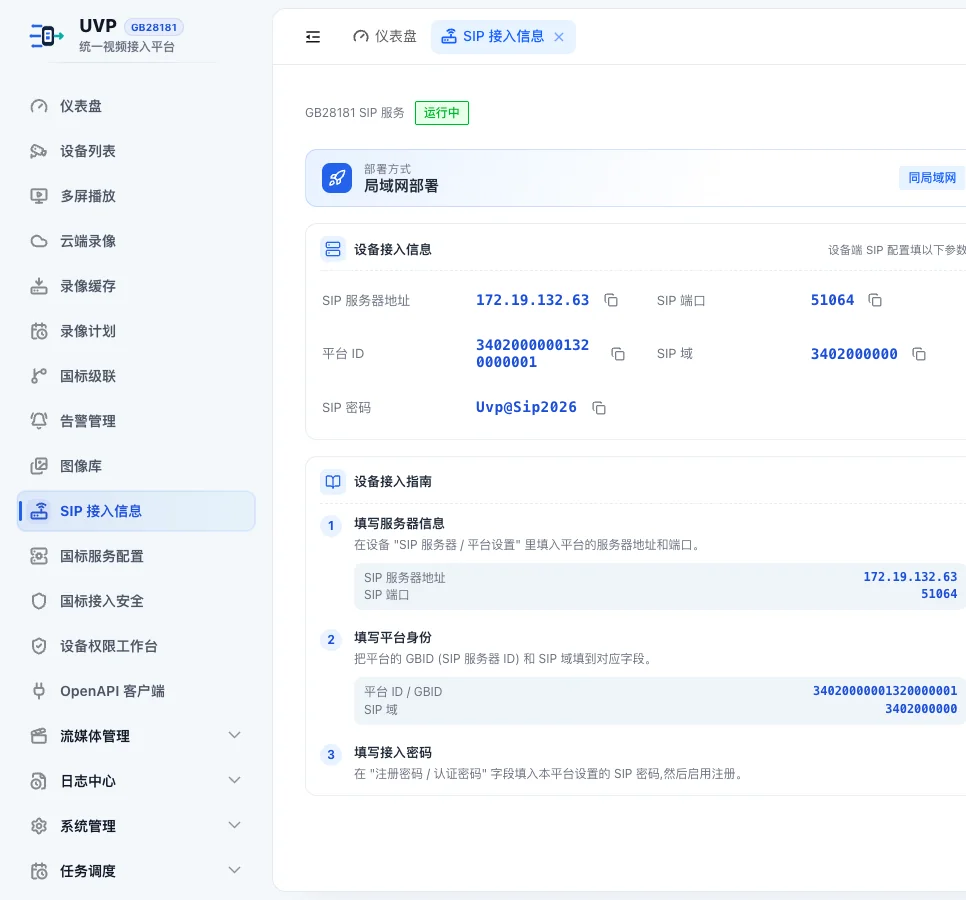Open 录像计划 menu item
The width and height of the screenshot is (966, 900).
[x=136, y=331]
